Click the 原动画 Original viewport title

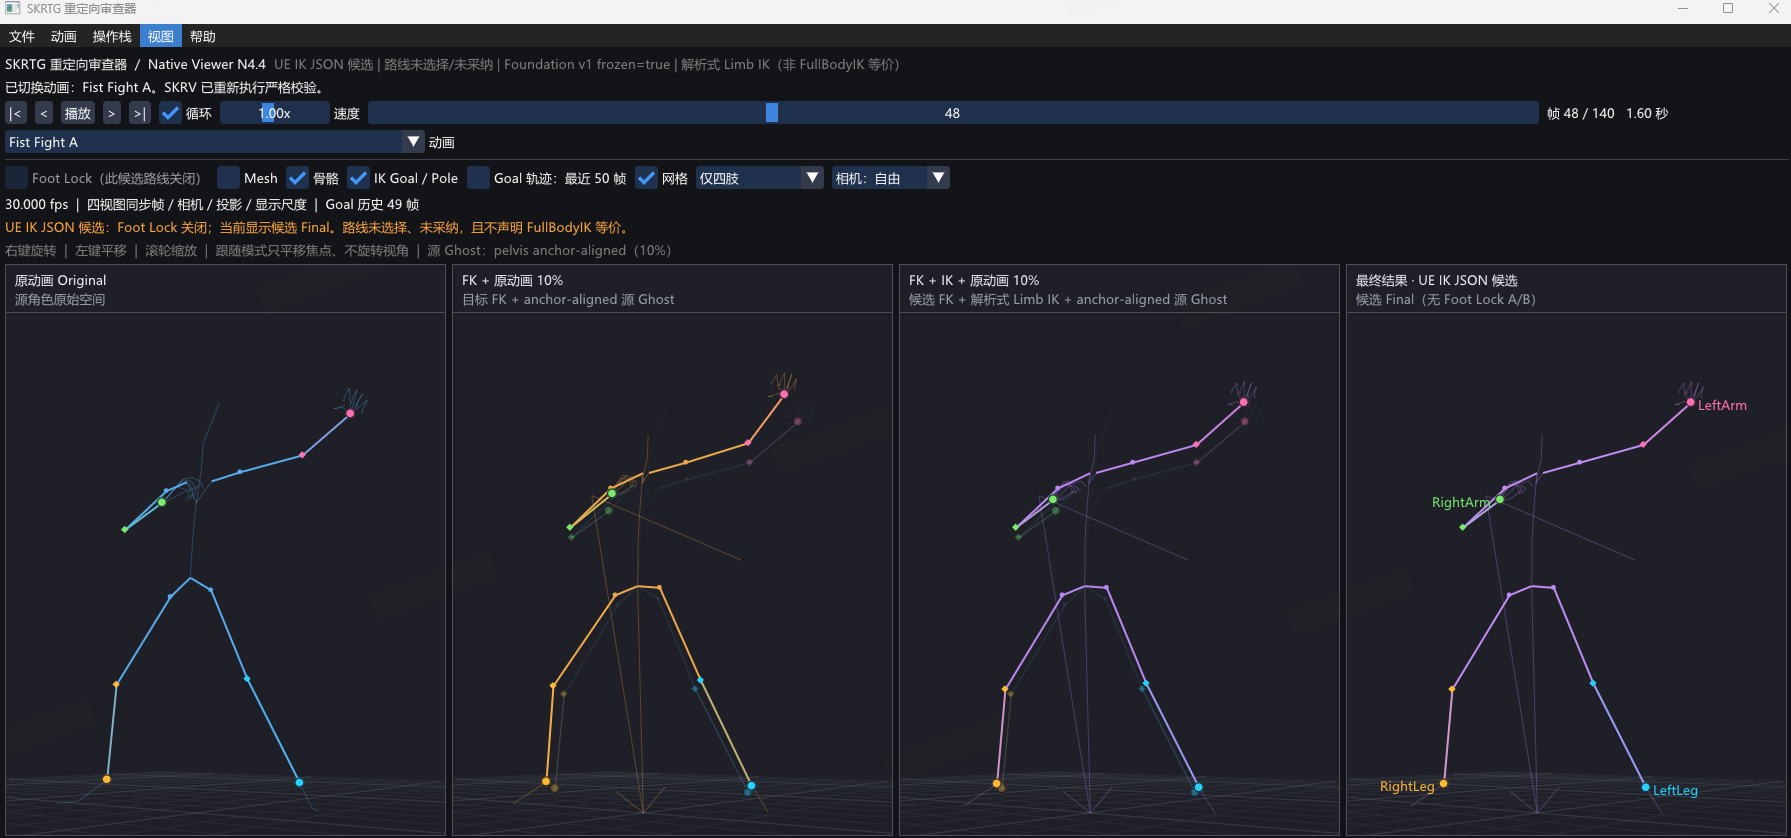(x=60, y=280)
